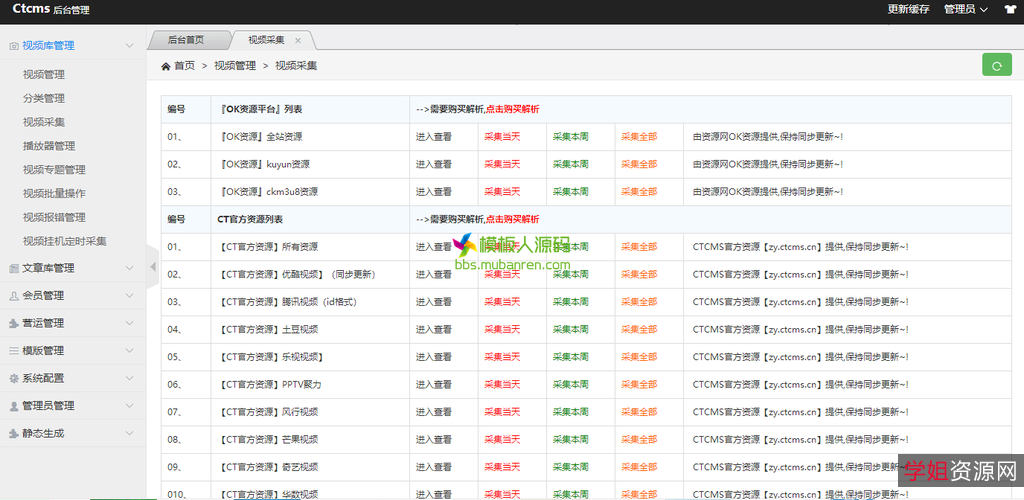Image resolution: width=1024 pixels, height=500 pixels.
Task: Click the puzzle icon beside 静态生成
Action: coord(14,433)
